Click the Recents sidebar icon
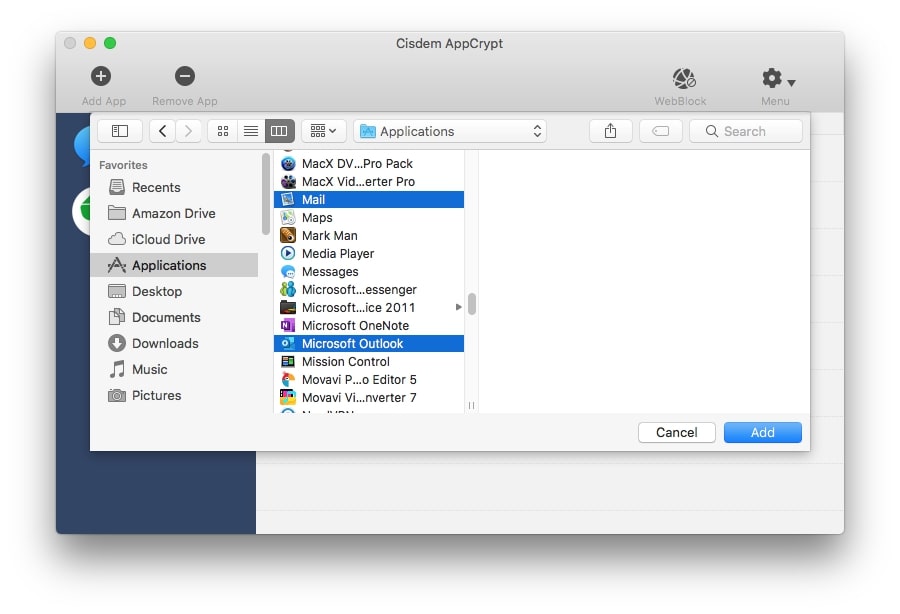This screenshot has height=614, width=900. click(117, 187)
